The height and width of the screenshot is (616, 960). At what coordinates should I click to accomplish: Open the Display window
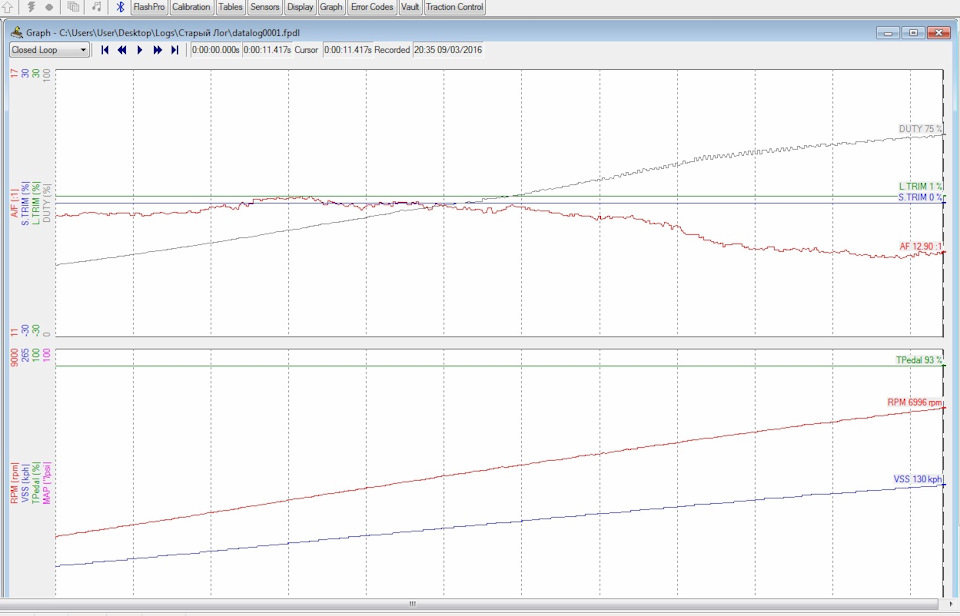click(300, 7)
